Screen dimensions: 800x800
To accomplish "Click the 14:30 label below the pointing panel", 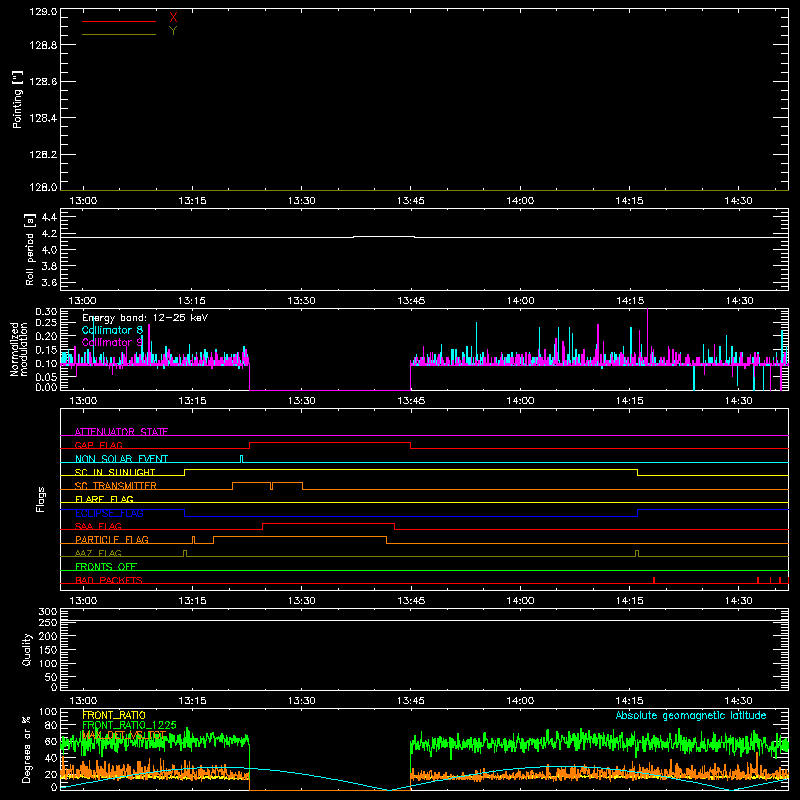I will tap(738, 201).
